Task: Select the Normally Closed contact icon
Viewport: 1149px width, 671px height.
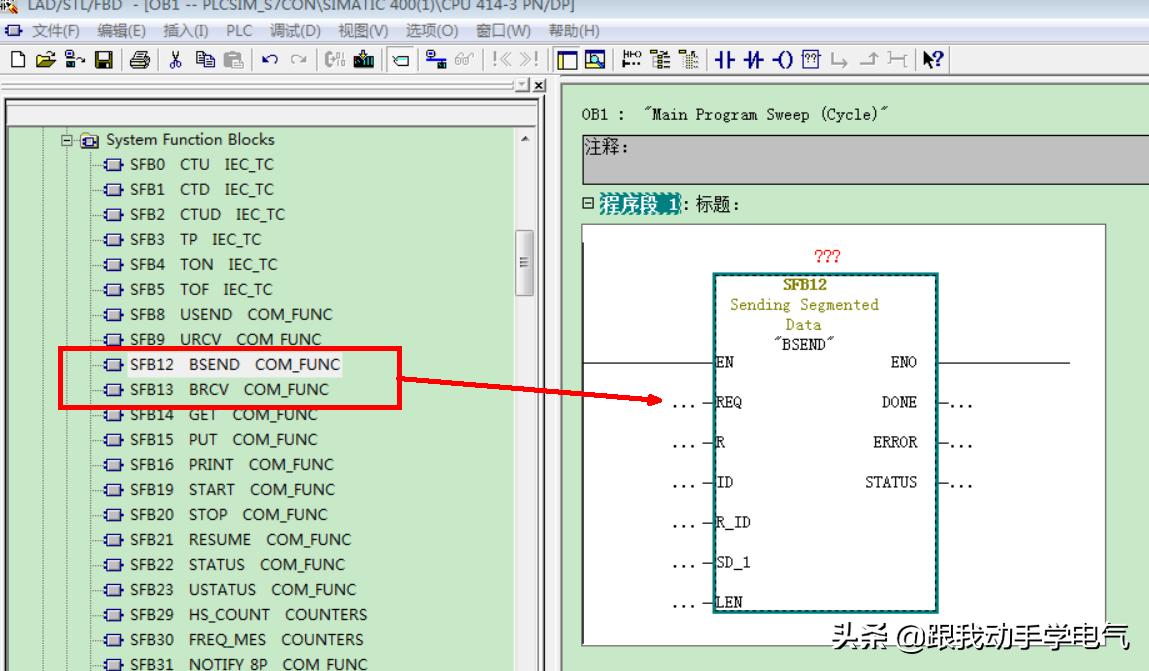Action: pos(755,62)
